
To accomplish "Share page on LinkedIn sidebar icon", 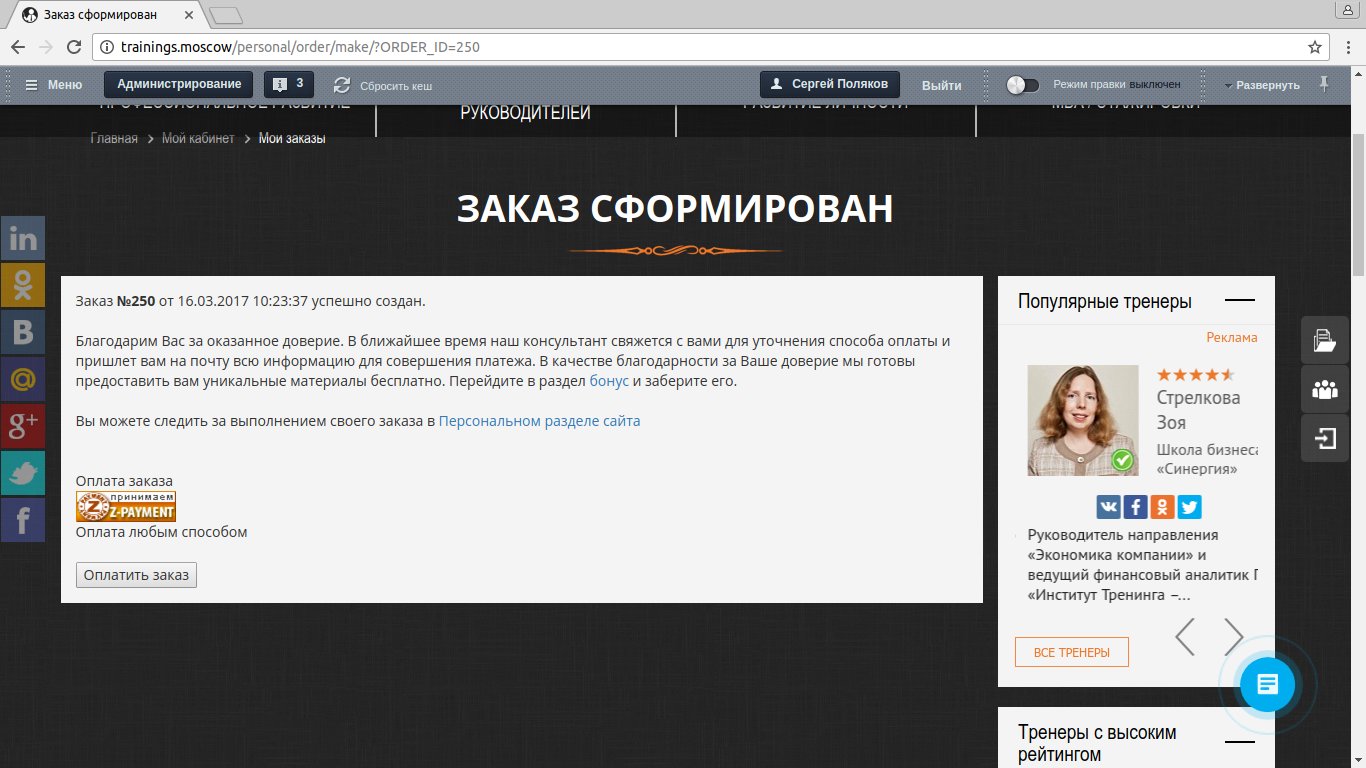I will 22,239.
